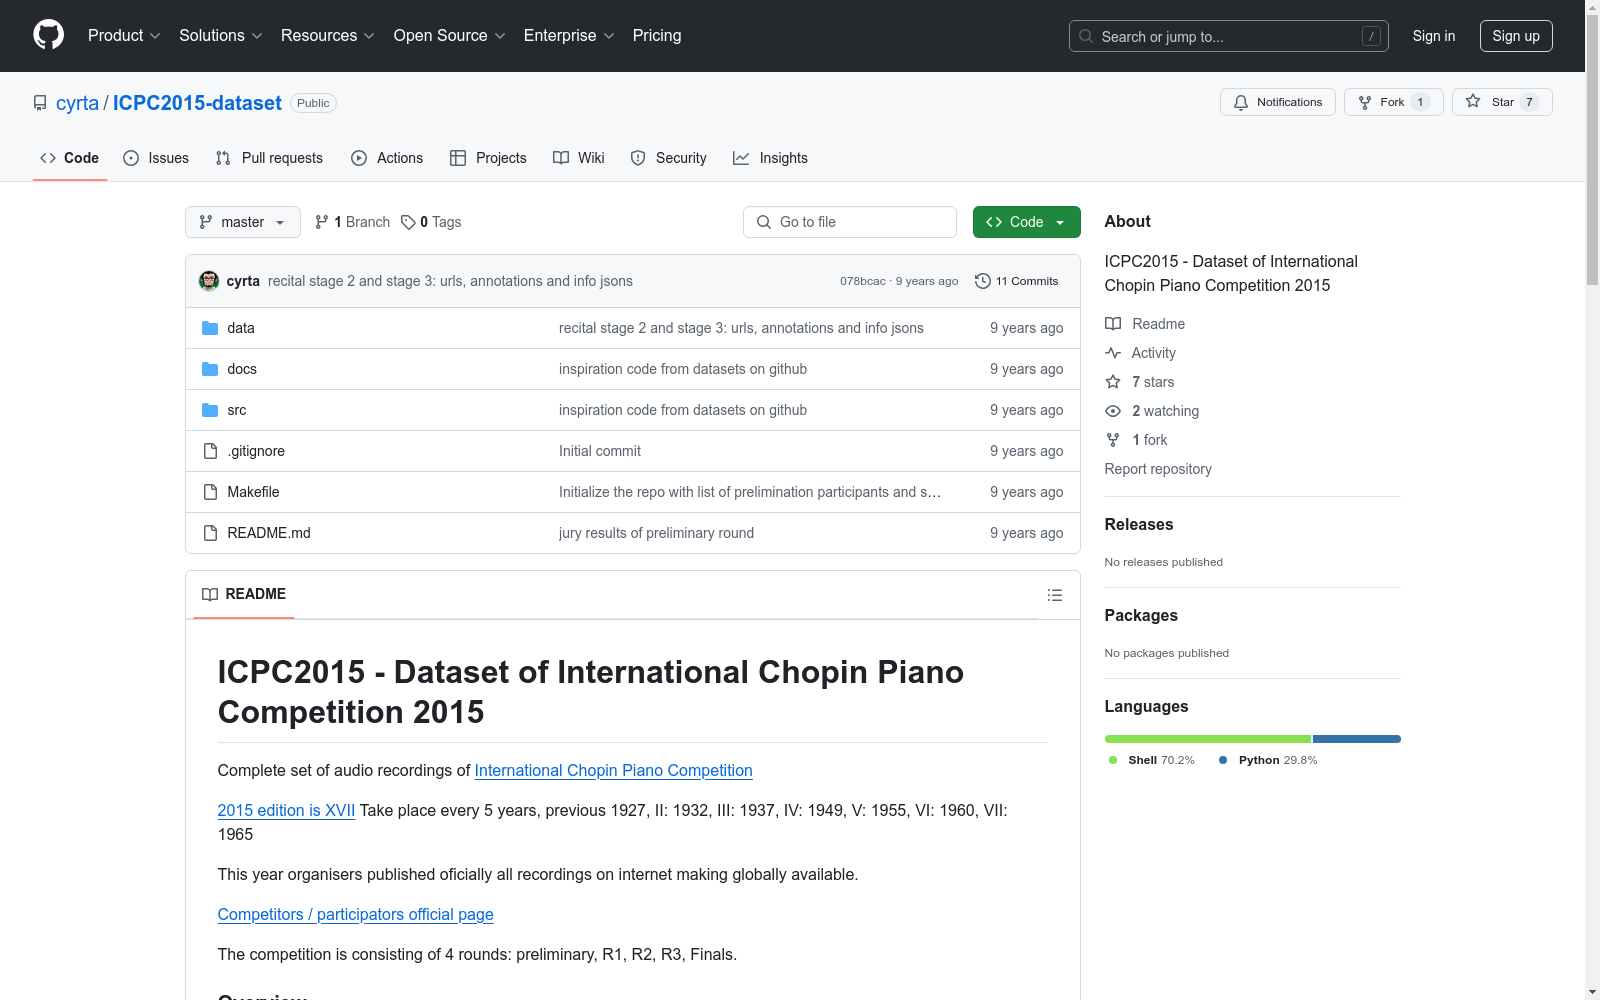This screenshot has height=1000, width=1600.
Task: Expand the Resources menu
Action: point(328,36)
